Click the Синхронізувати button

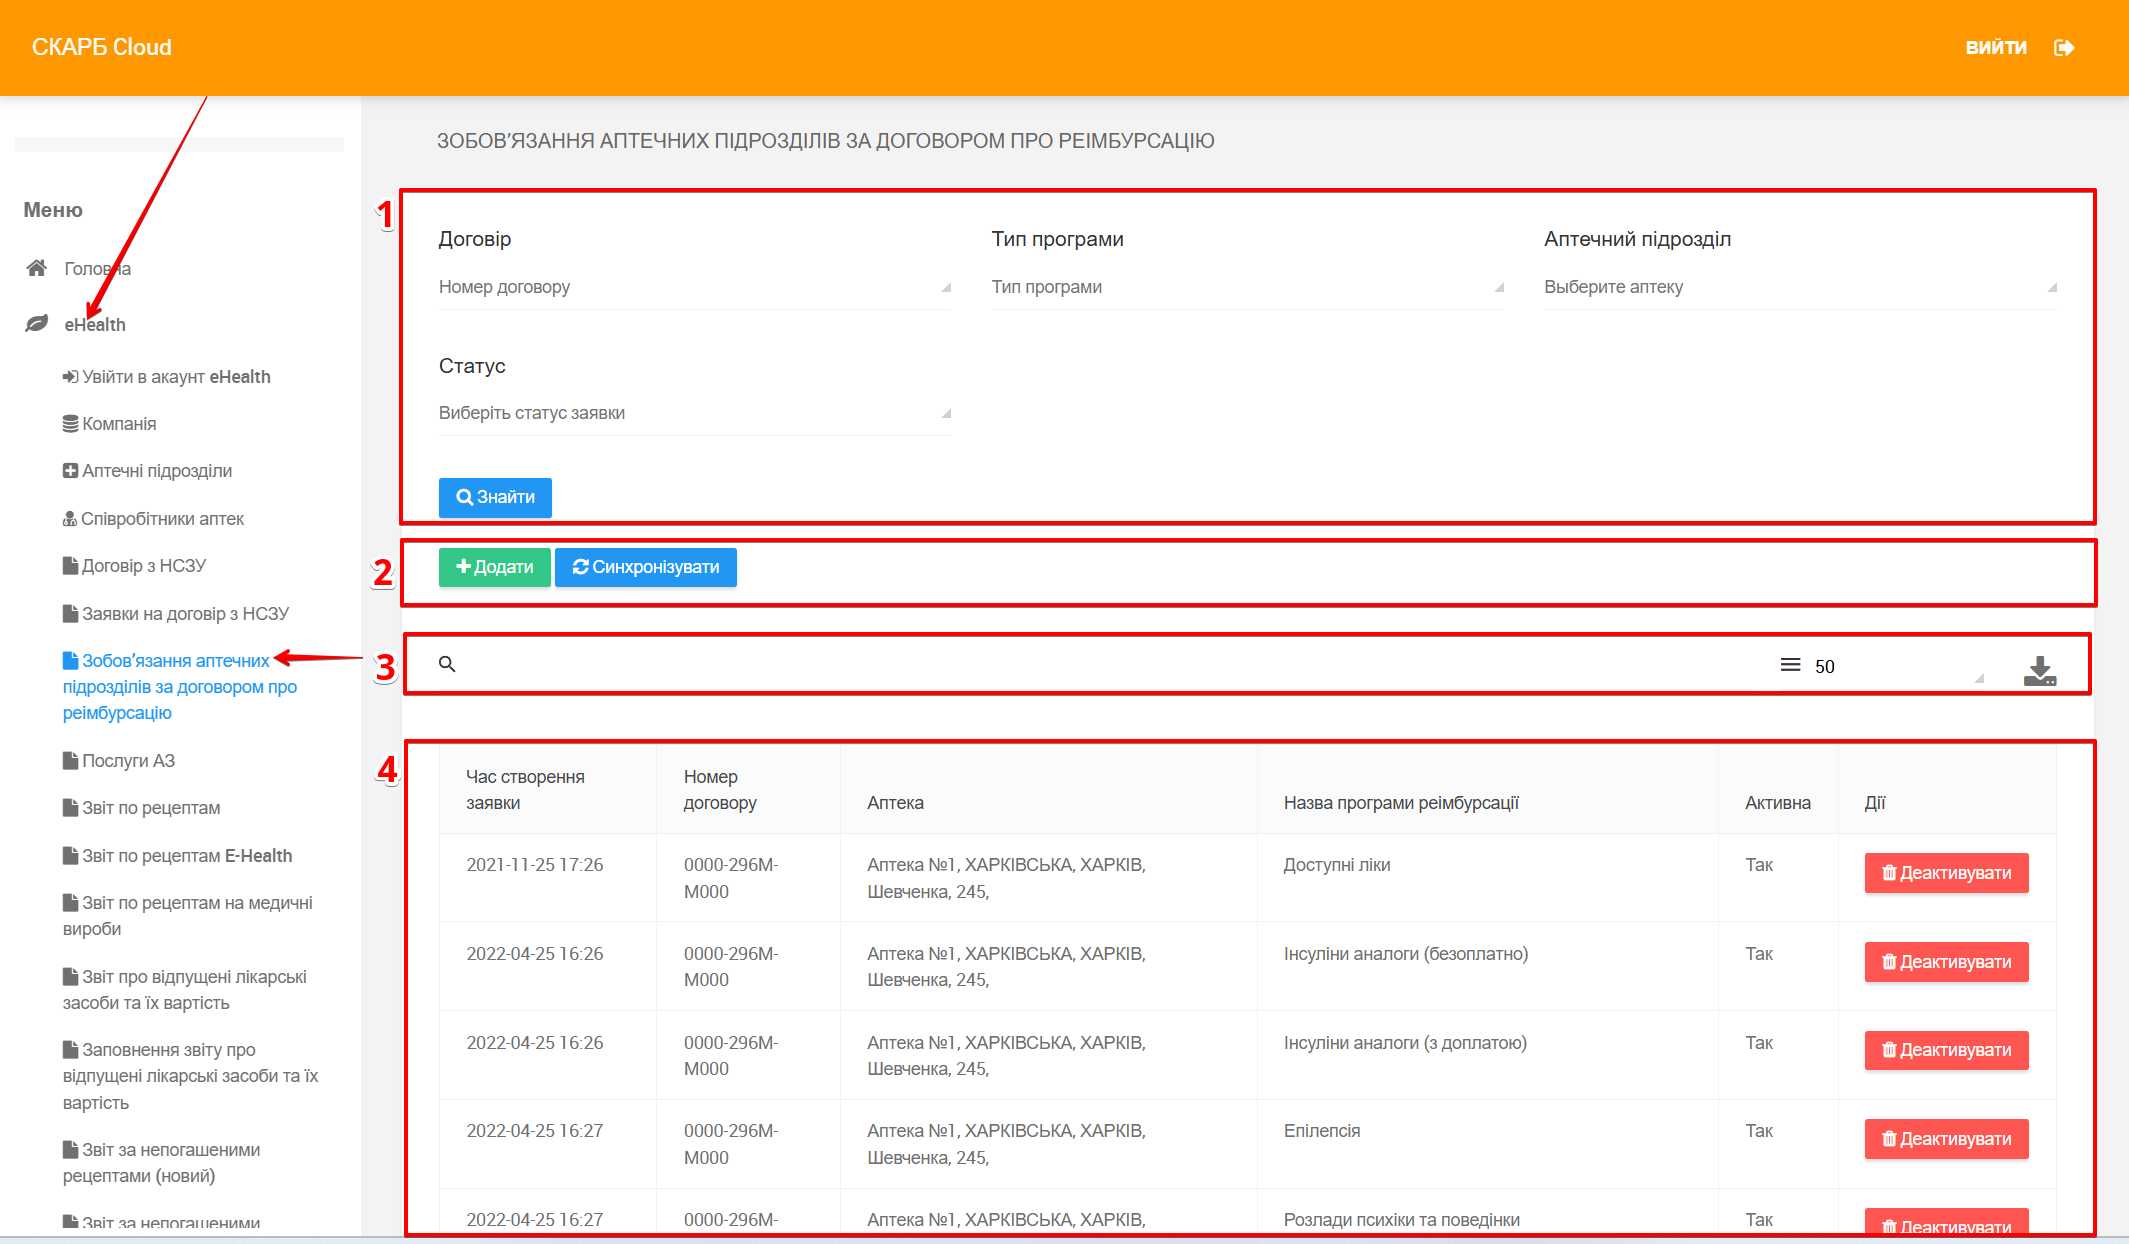[646, 567]
